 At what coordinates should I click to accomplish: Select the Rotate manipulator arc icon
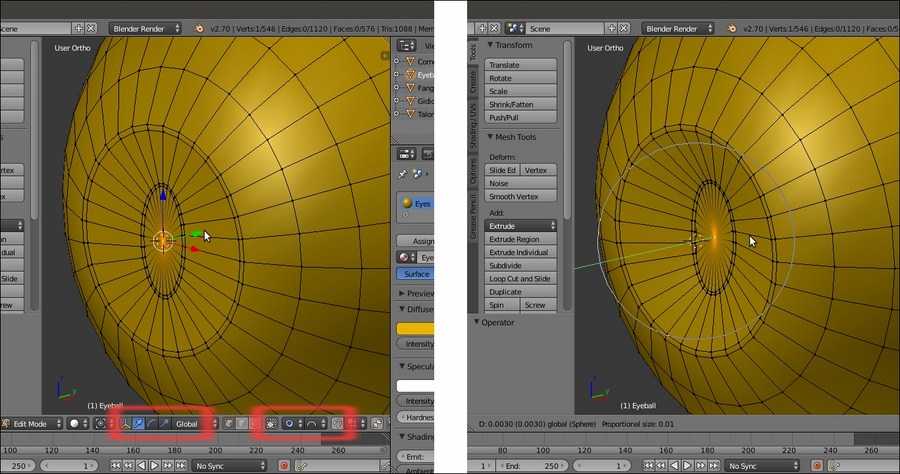(x=151, y=424)
